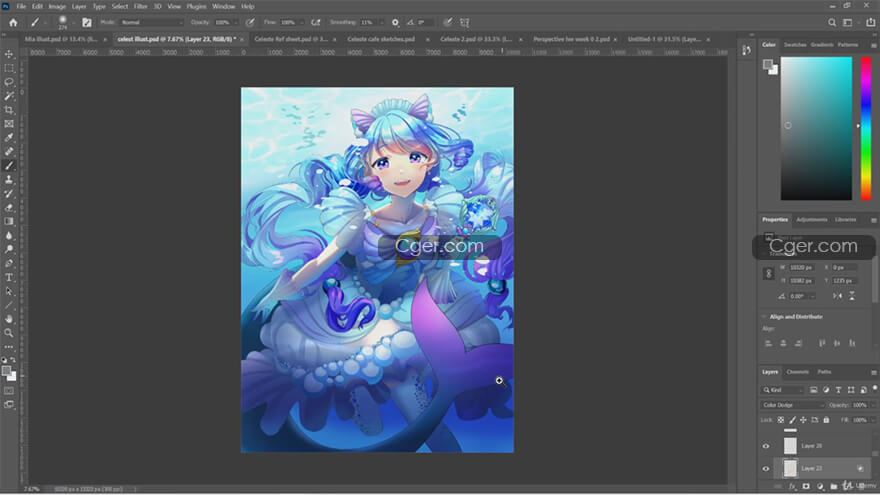Open the layer Opacity dropdown
This screenshot has height=495, width=880.
click(871, 405)
